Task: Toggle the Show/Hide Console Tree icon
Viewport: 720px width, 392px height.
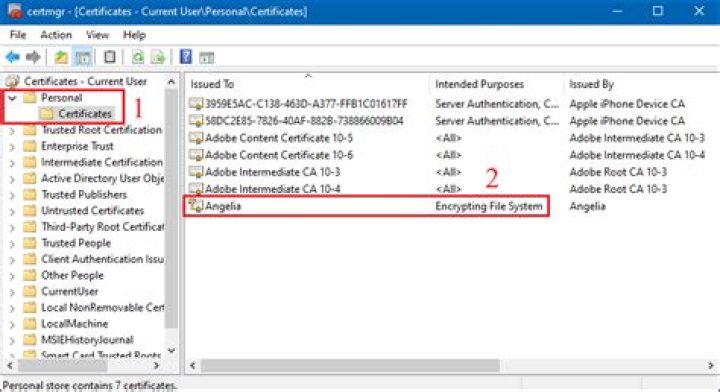Action: [83, 57]
